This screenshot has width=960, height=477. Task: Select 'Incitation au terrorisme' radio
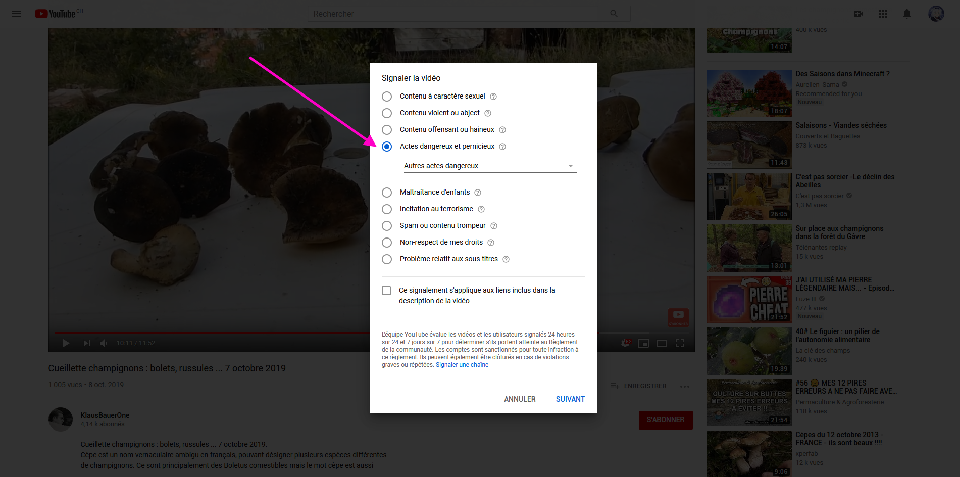click(386, 209)
